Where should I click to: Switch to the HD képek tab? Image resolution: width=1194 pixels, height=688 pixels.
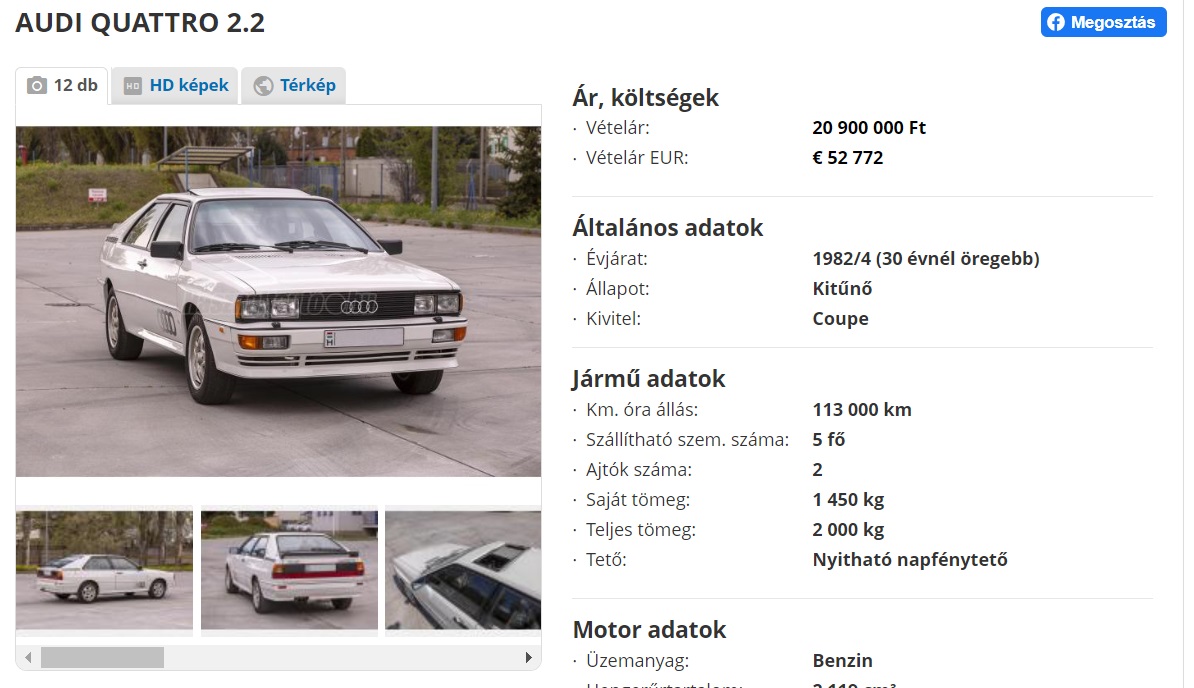(x=175, y=85)
